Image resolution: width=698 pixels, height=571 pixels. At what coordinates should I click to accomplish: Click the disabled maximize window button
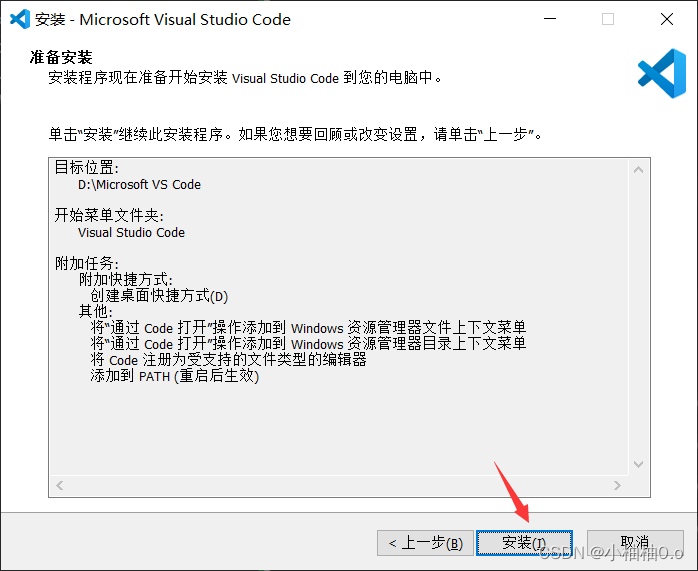(x=608, y=19)
